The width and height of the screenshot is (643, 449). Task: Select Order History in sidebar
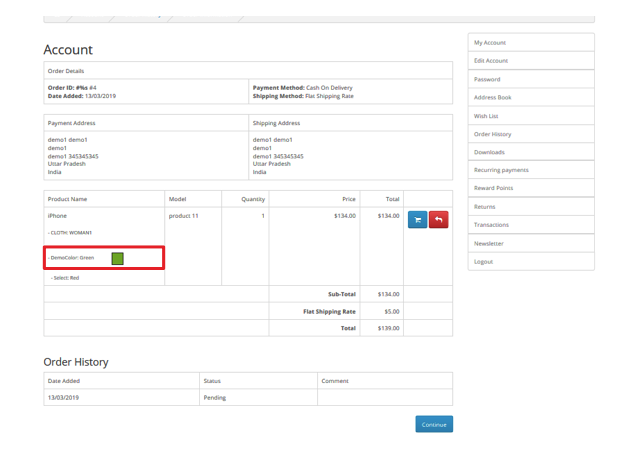click(x=492, y=134)
